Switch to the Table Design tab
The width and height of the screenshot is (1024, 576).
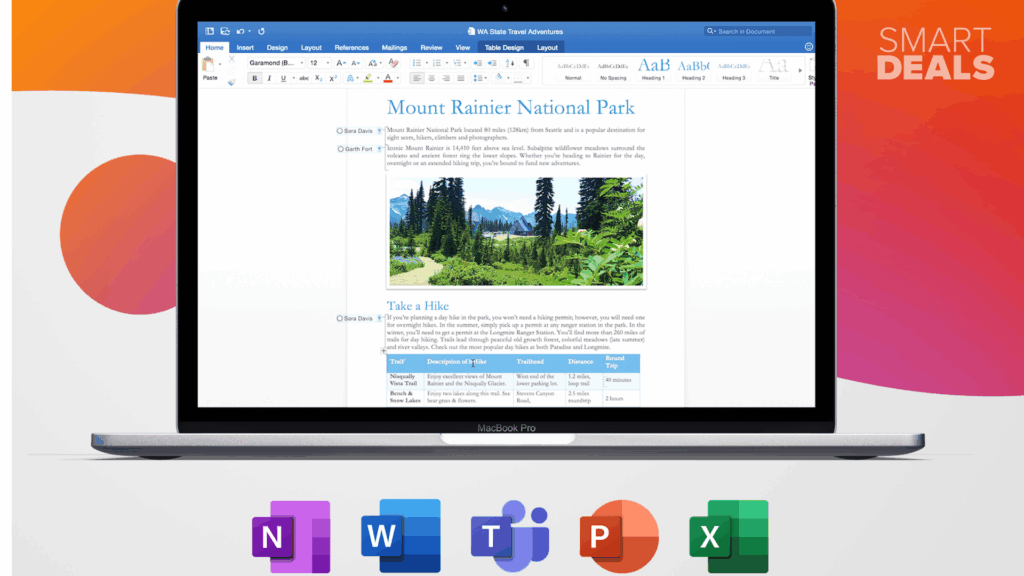(504, 48)
